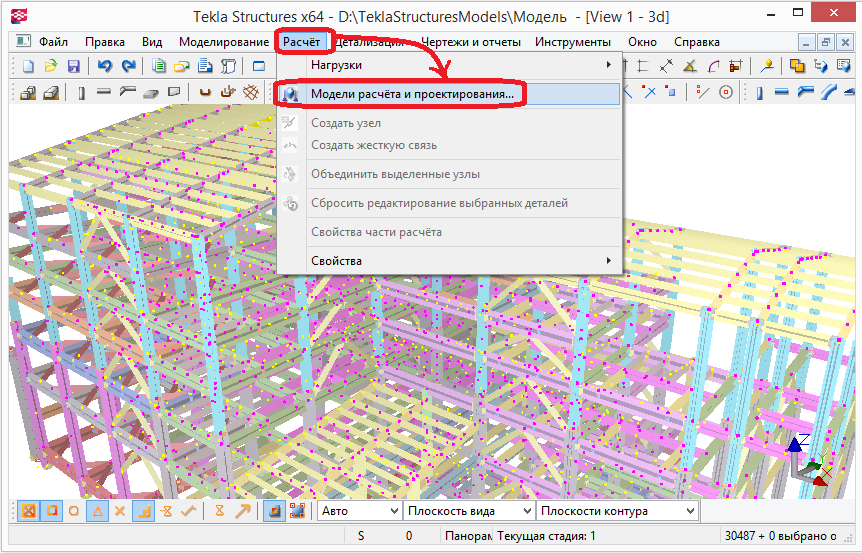Click the blue window view icon

coord(258,67)
